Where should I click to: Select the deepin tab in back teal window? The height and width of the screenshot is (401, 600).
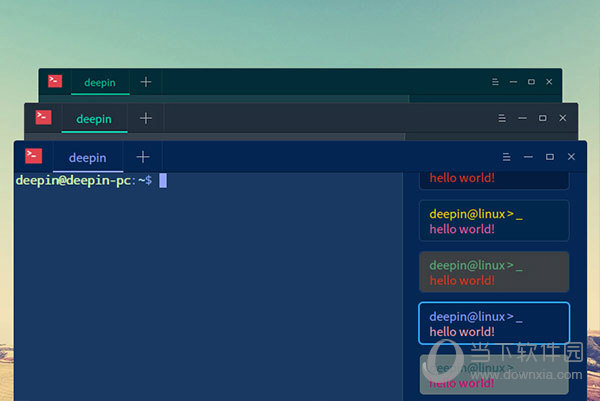(100, 82)
